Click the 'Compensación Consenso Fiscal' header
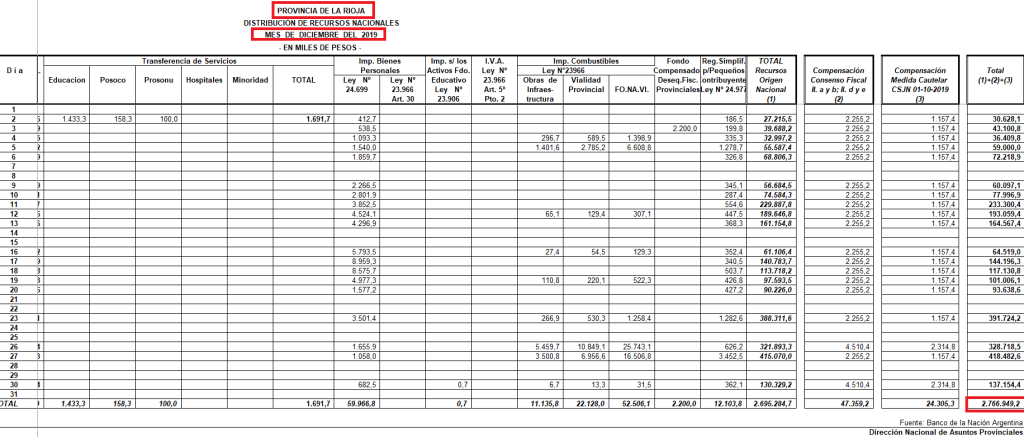The width and height of the screenshot is (1024, 437). [x=841, y=80]
